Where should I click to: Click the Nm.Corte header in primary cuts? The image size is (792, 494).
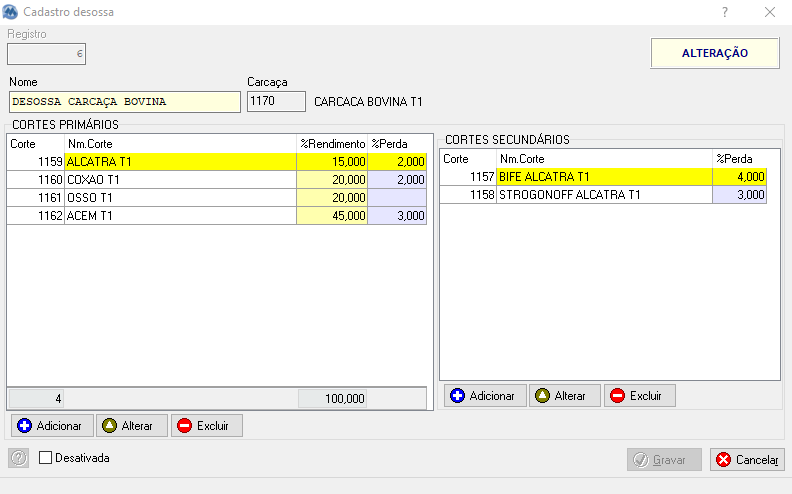(180, 144)
